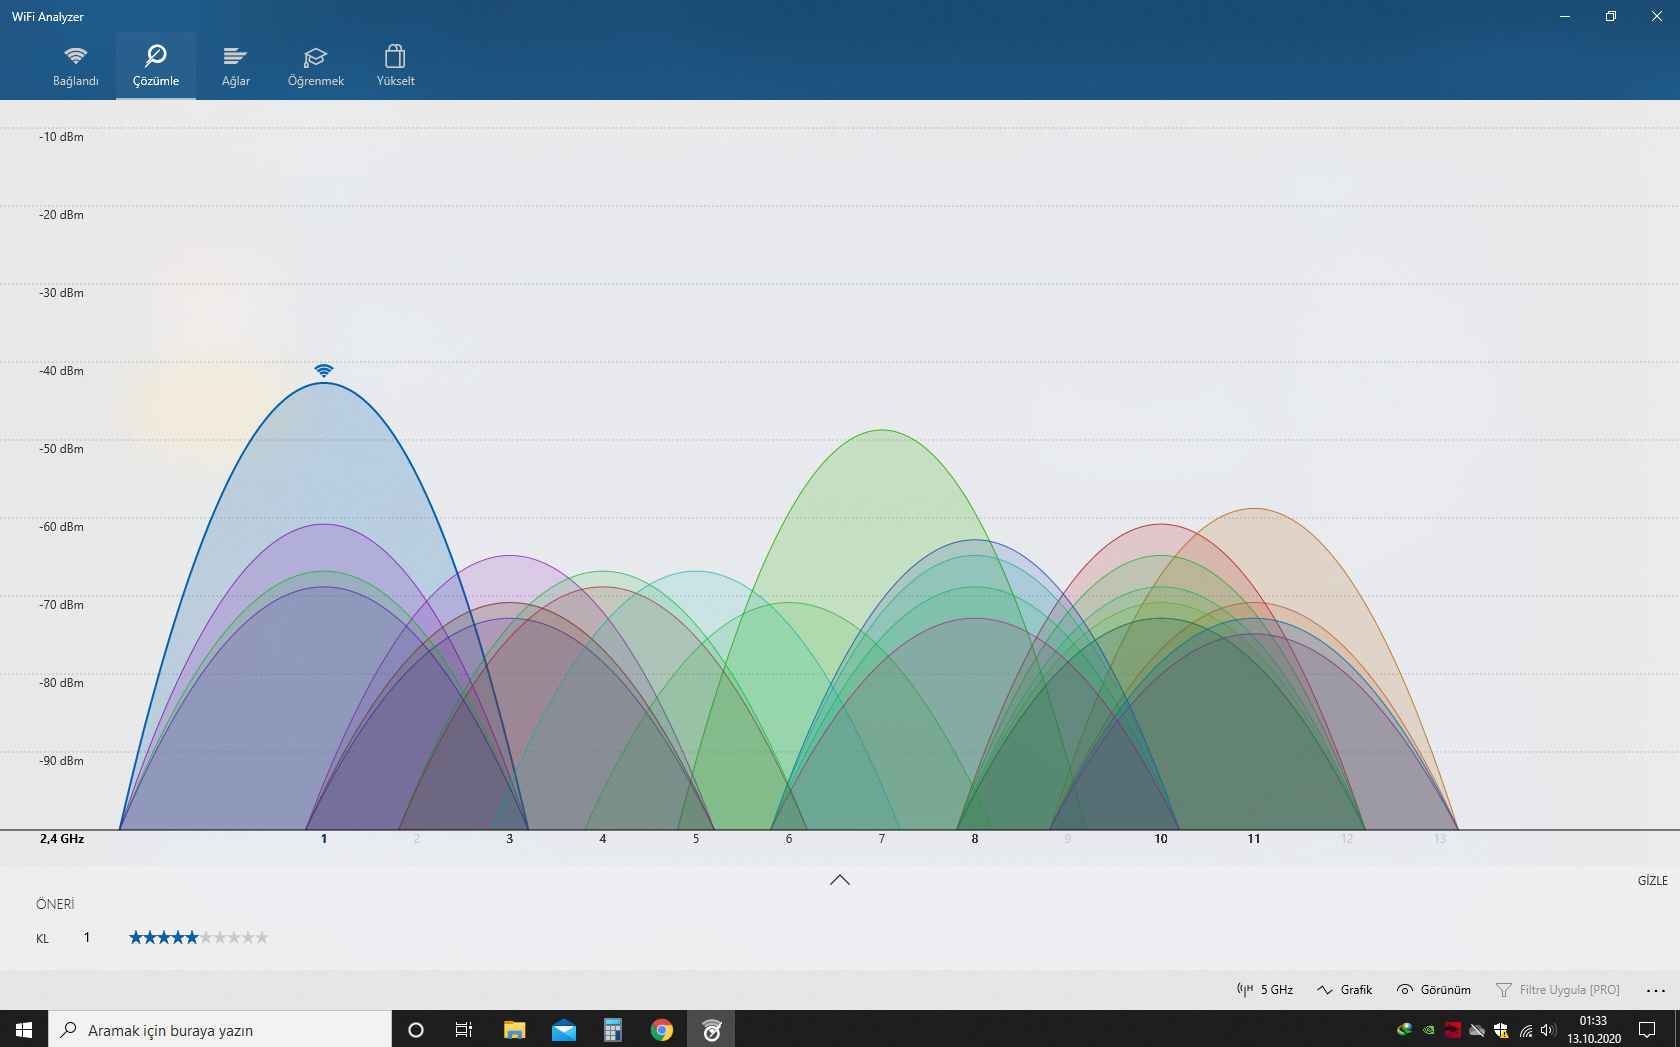This screenshot has height=1047, width=1680.
Task: Open the Ağlar networks tab
Action: [236, 66]
